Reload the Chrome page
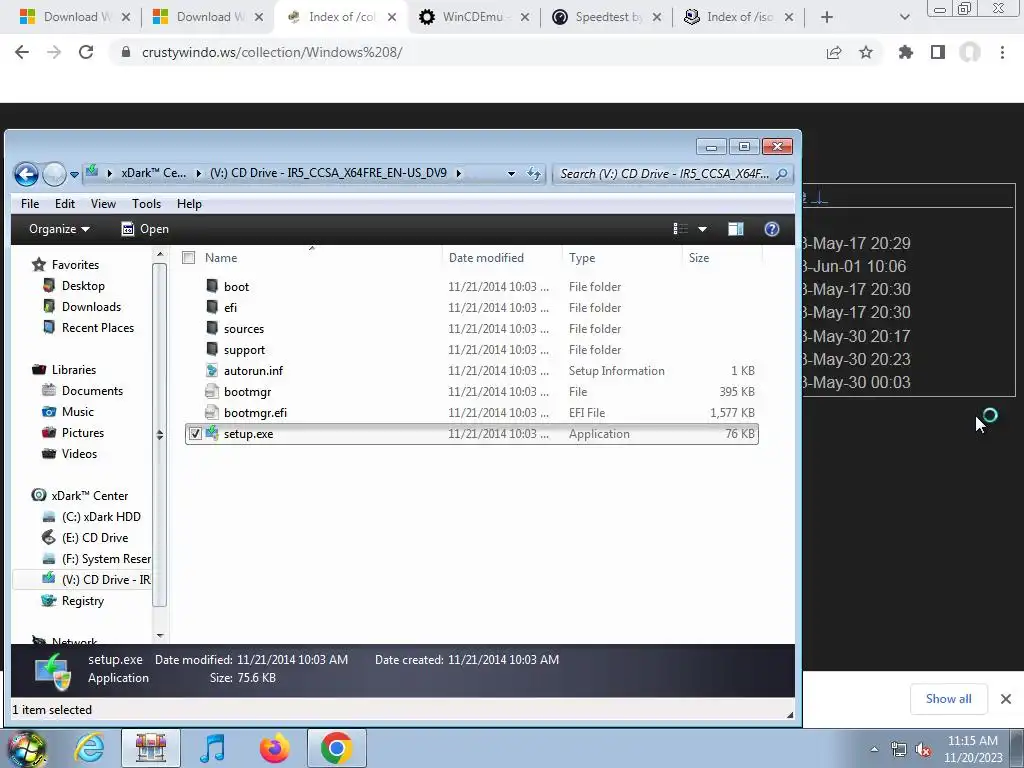The height and width of the screenshot is (768, 1024). pyautogui.click(x=86, y=52)
